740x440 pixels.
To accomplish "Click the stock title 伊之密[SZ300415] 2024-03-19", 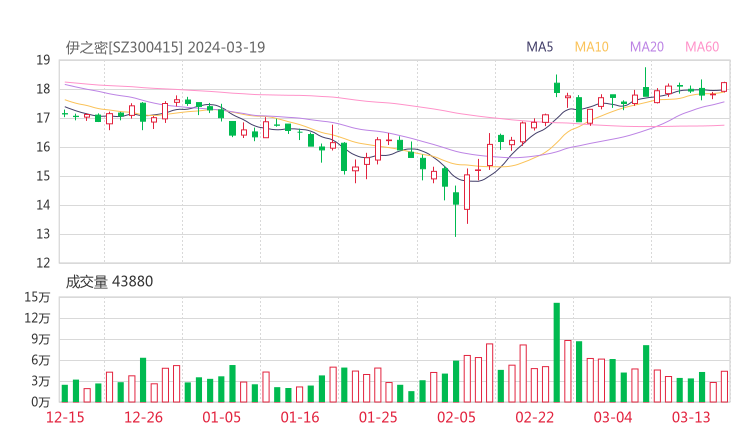I will coord(165,47).
